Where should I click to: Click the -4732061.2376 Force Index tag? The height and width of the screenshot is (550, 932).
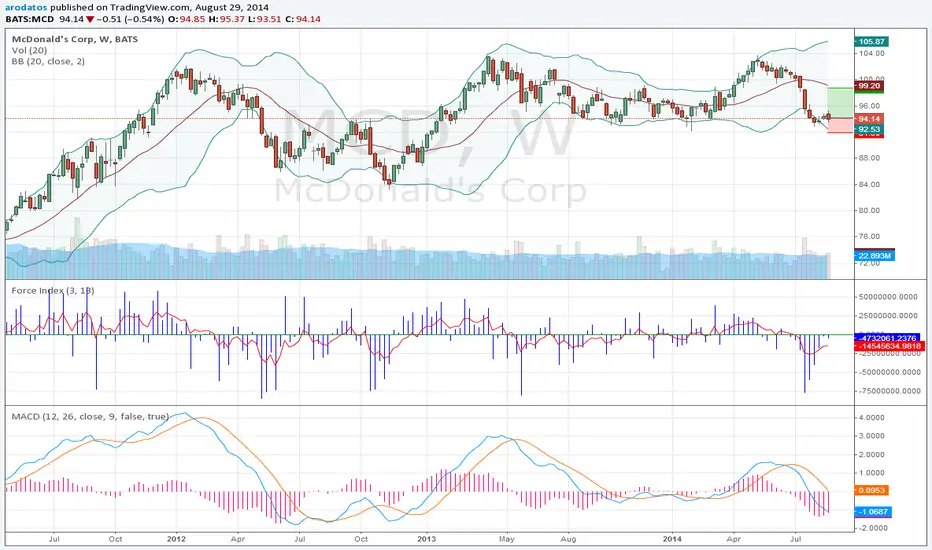pos(887,338)
